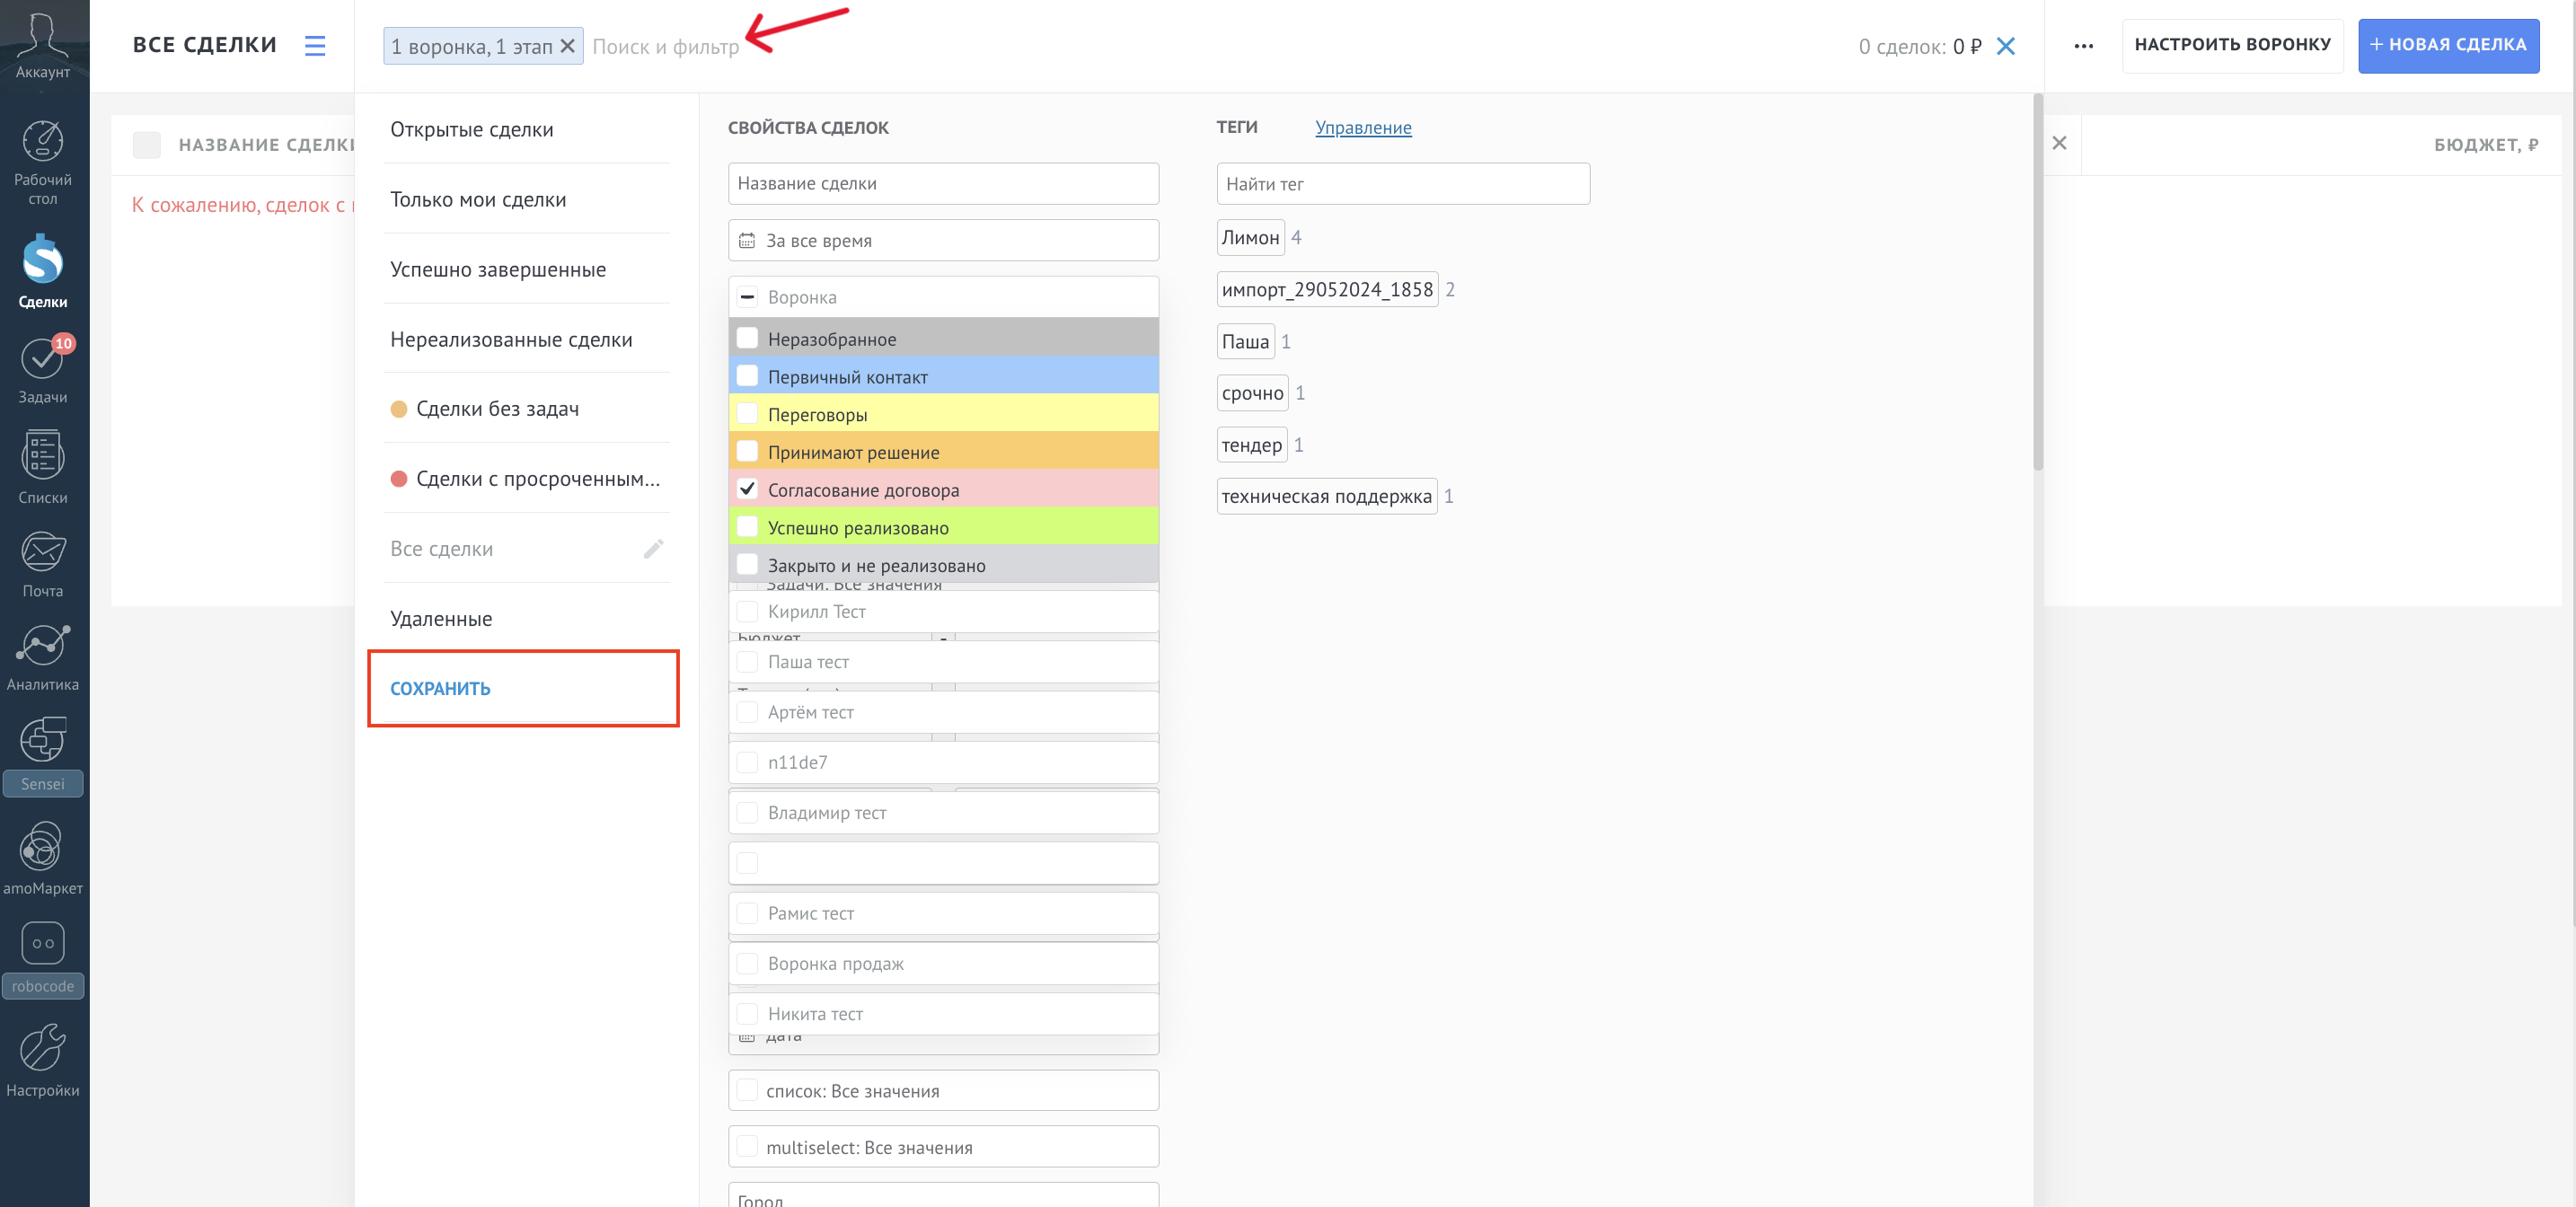Open Задачи tasks icon
The width and height of the screenshot is (2576, 1207).
click(43, 360)
